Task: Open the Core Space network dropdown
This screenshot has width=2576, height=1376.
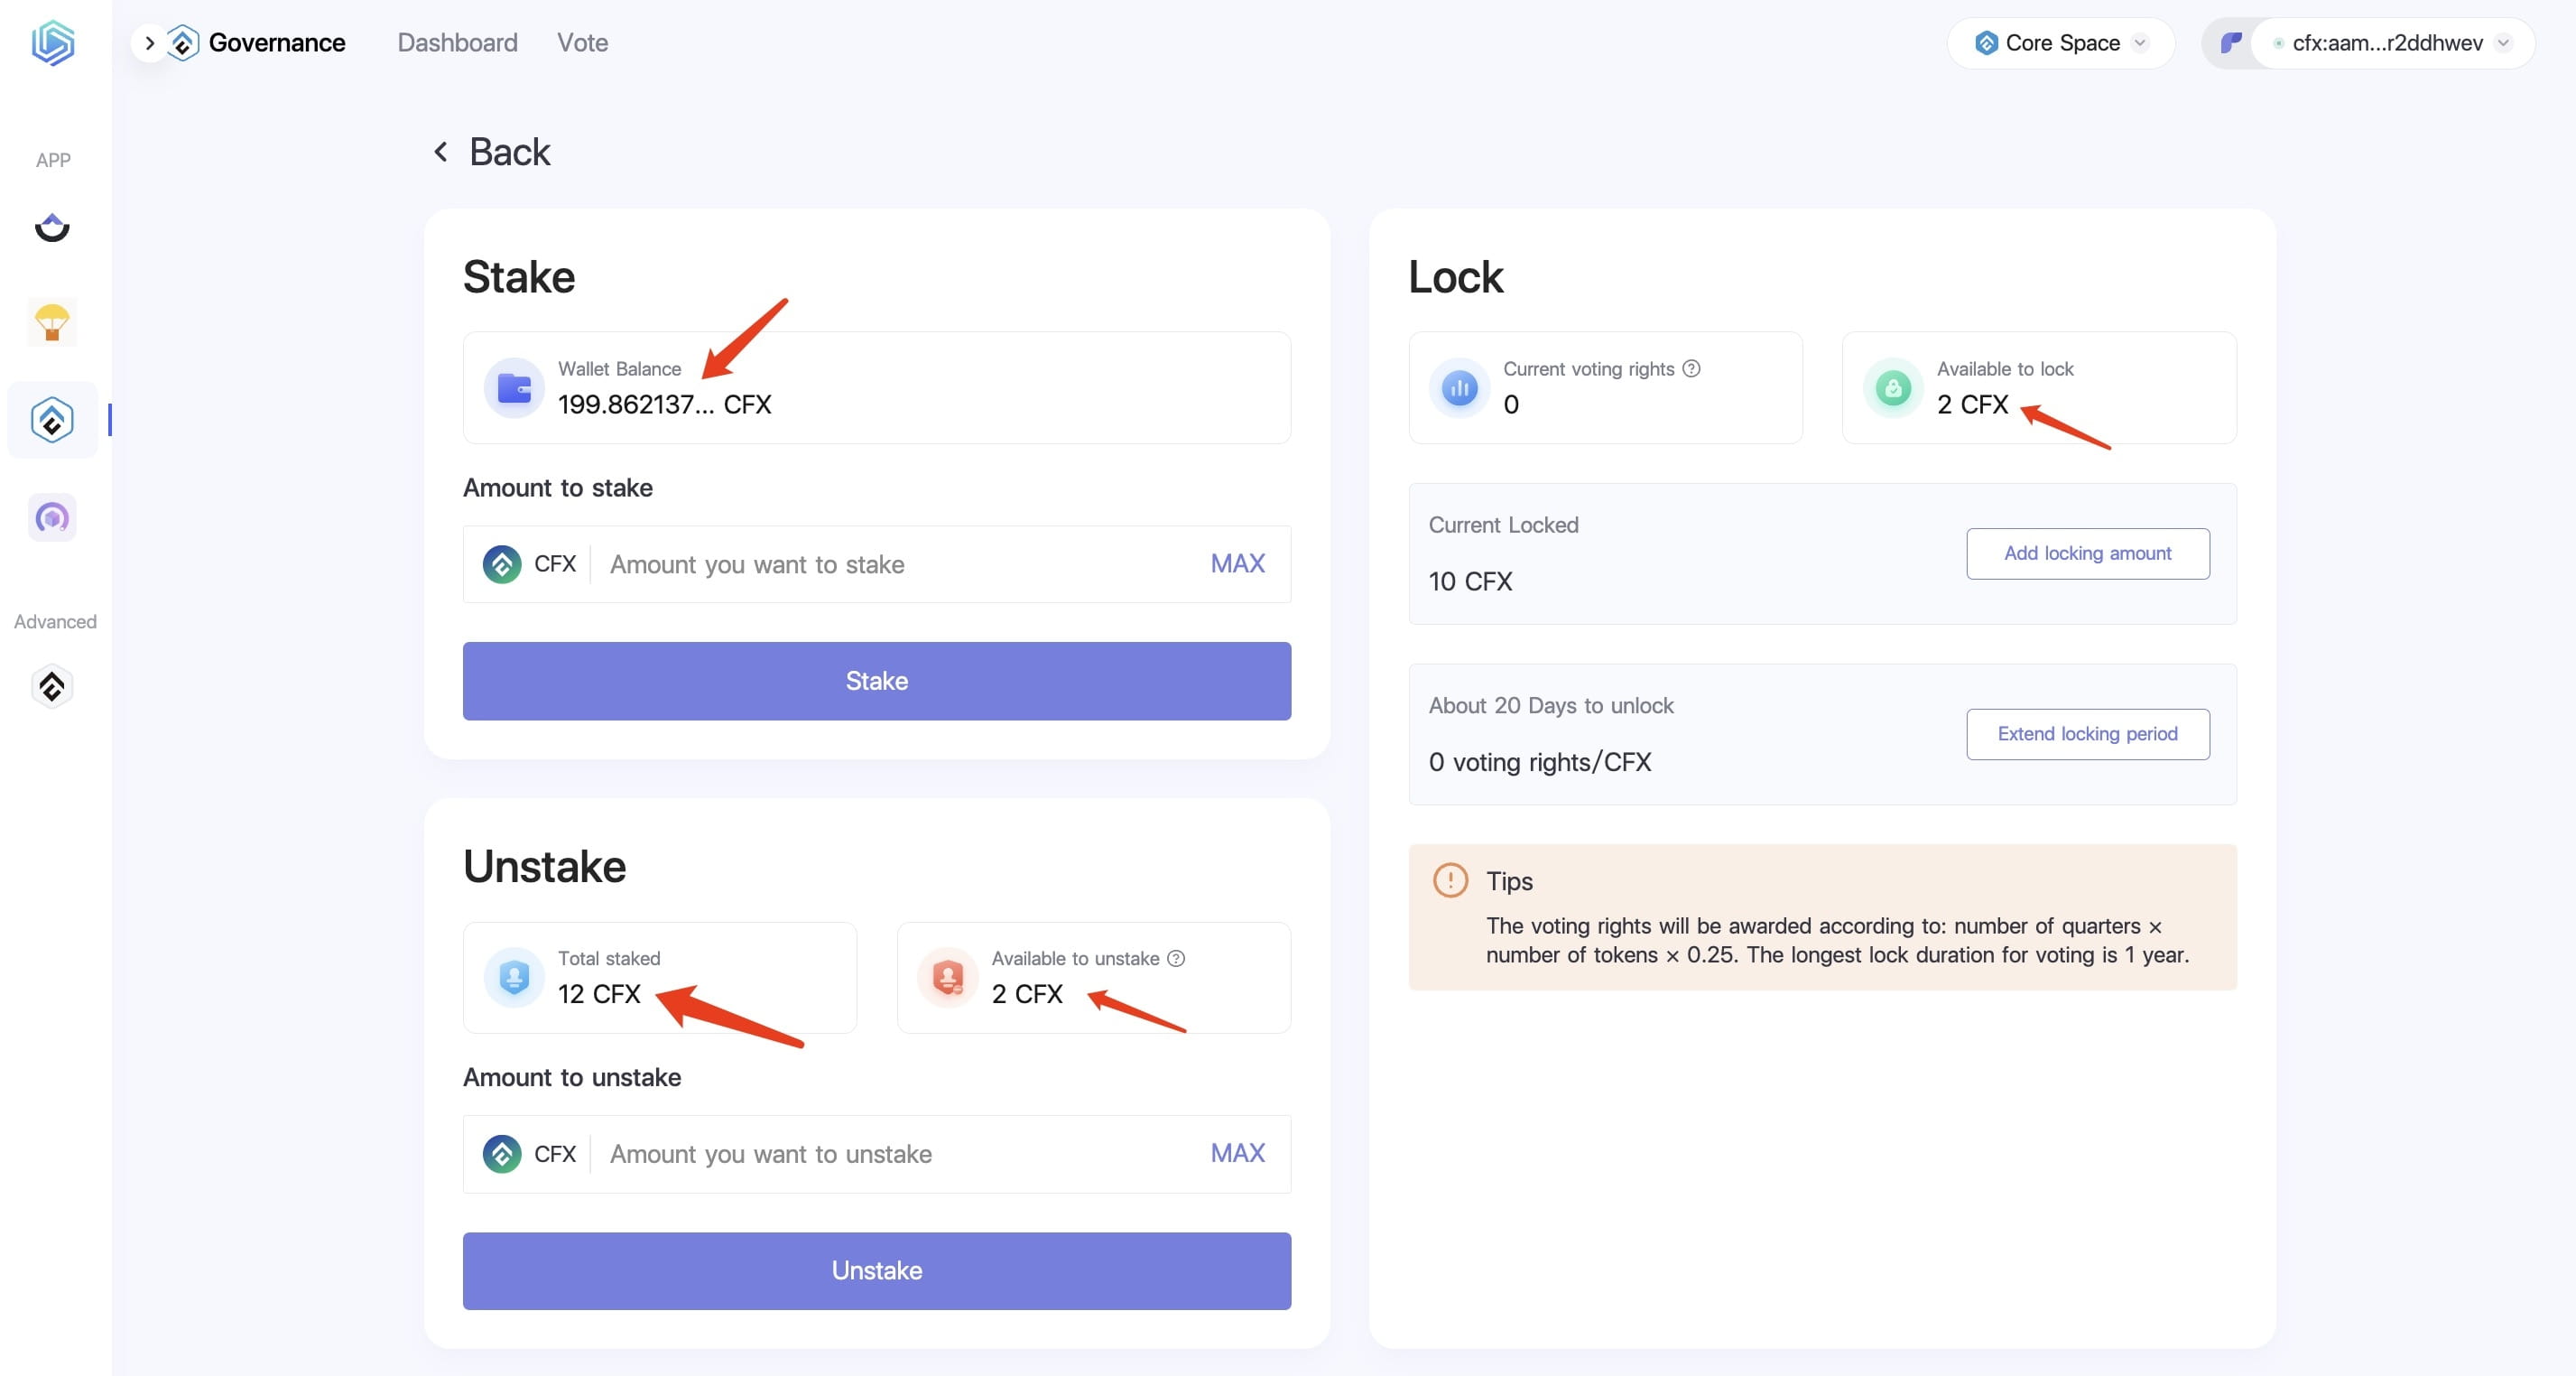Action: pos(2061,43)
